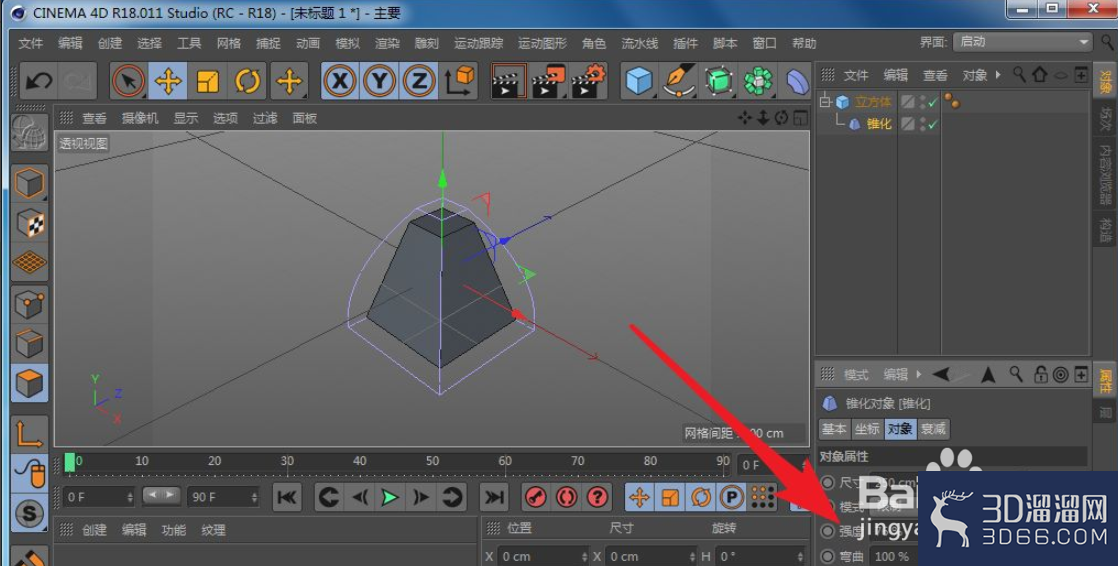Activate the Scale tool in top toolbar
The image size is (1118, 566).
pos(207,81)
